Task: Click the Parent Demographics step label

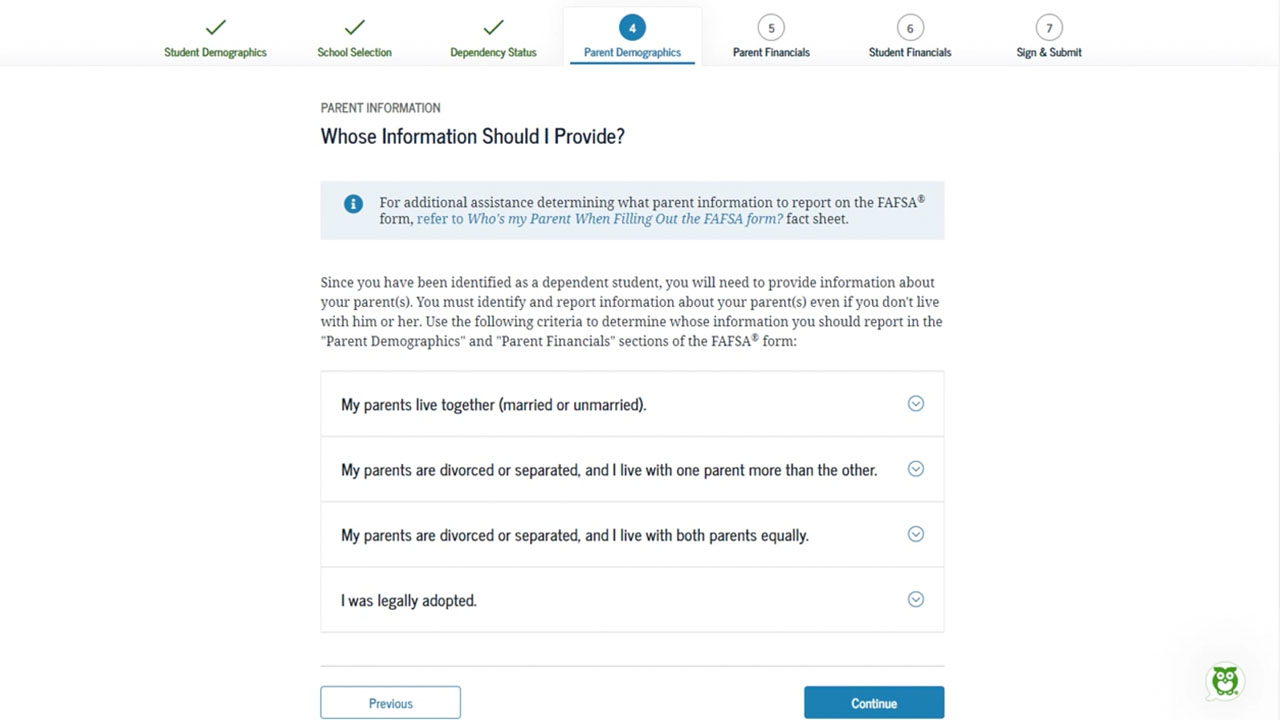Action: (632, 53)
